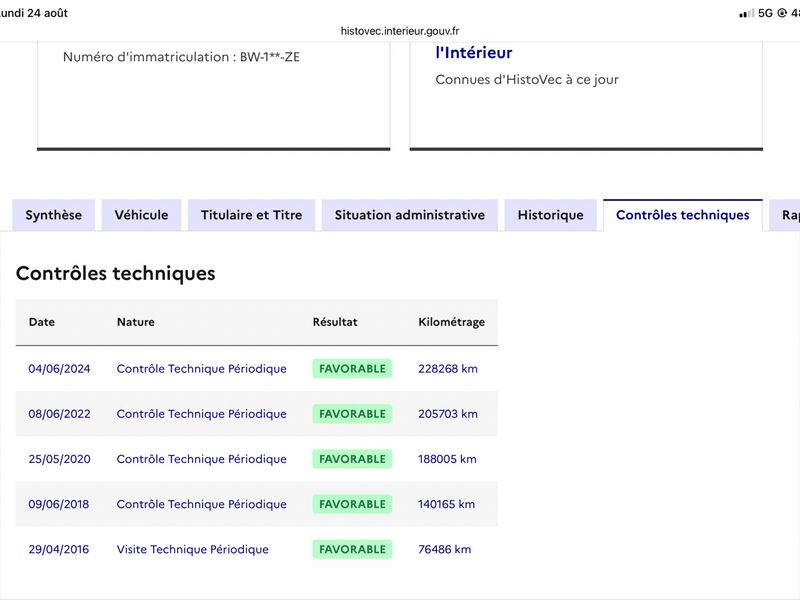Click the Numéro d'immatriculation BW-1**-ZE text

coord(181,57)
